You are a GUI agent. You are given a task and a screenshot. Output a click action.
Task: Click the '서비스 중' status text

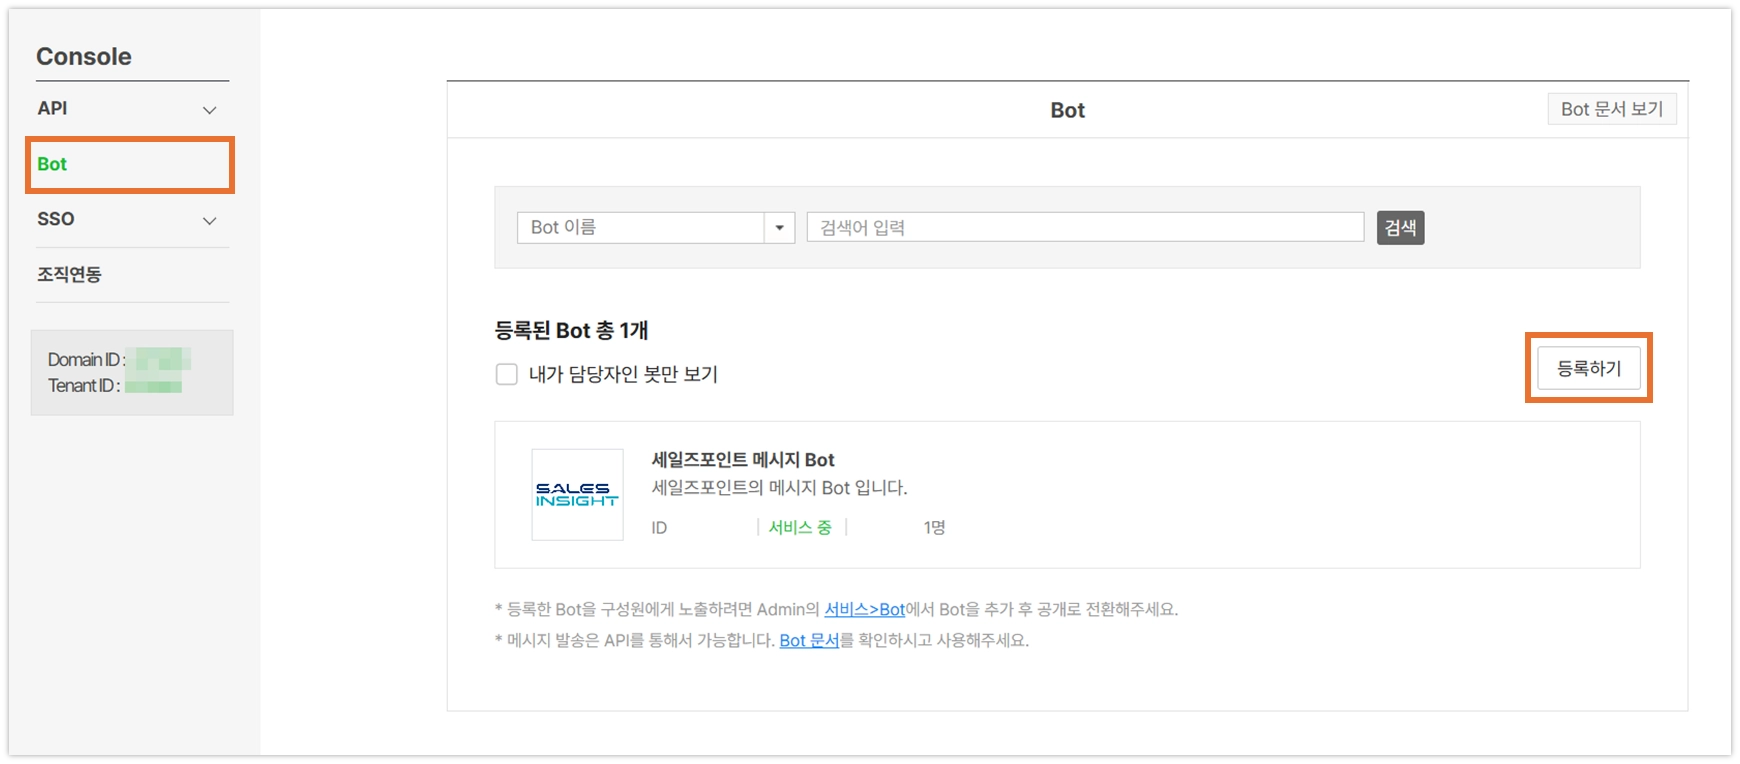point(800,527)
